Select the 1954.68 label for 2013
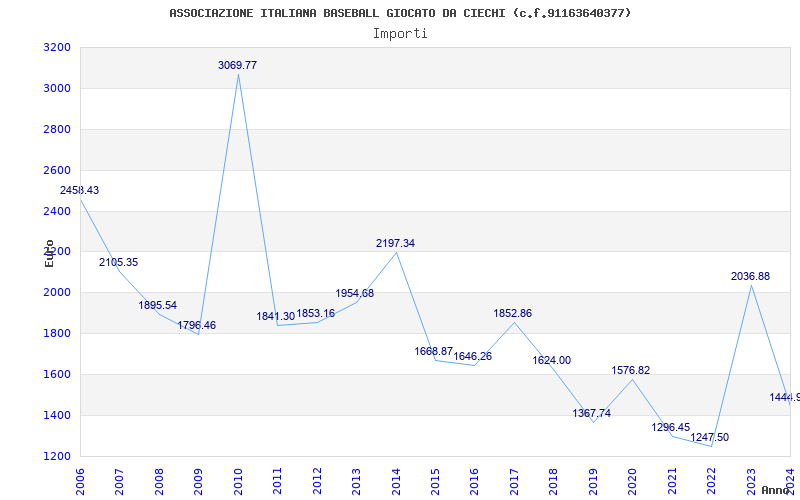The height and width of the screenshot is (500, 800). 355,293
